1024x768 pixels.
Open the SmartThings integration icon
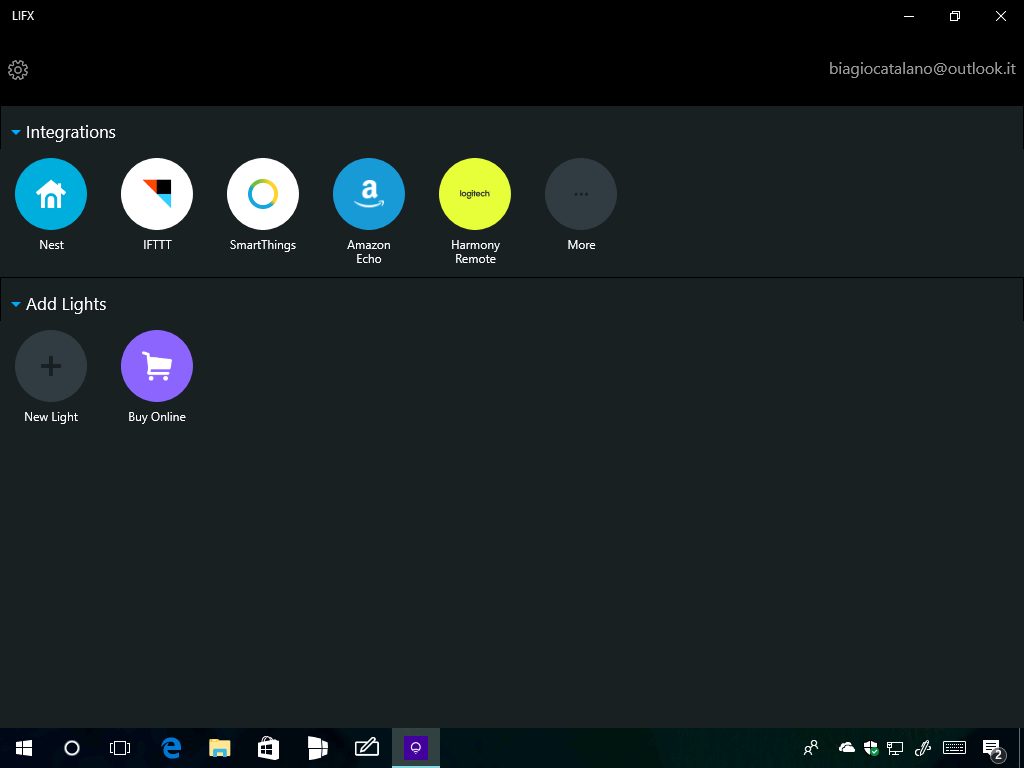pos(263,194)
